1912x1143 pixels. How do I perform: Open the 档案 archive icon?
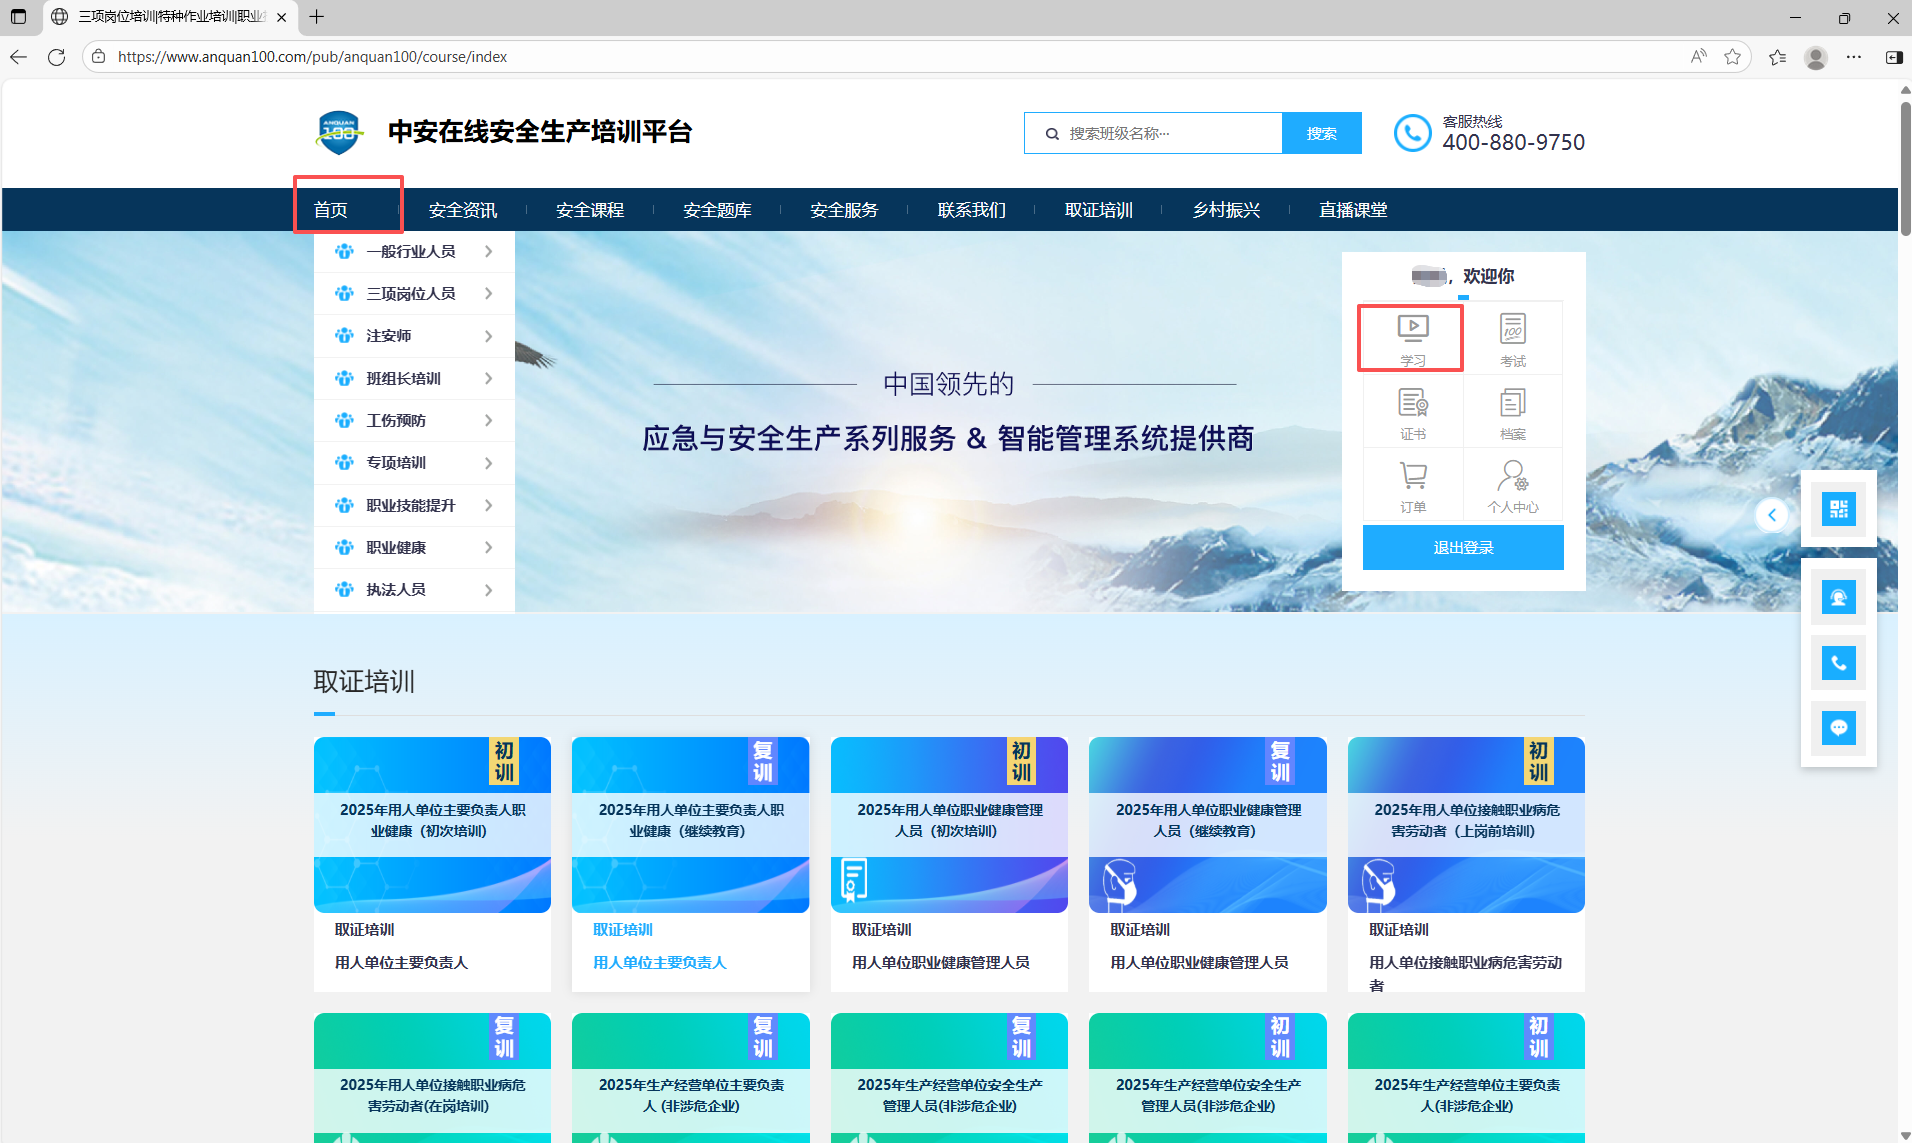(x=1512, y=412)
